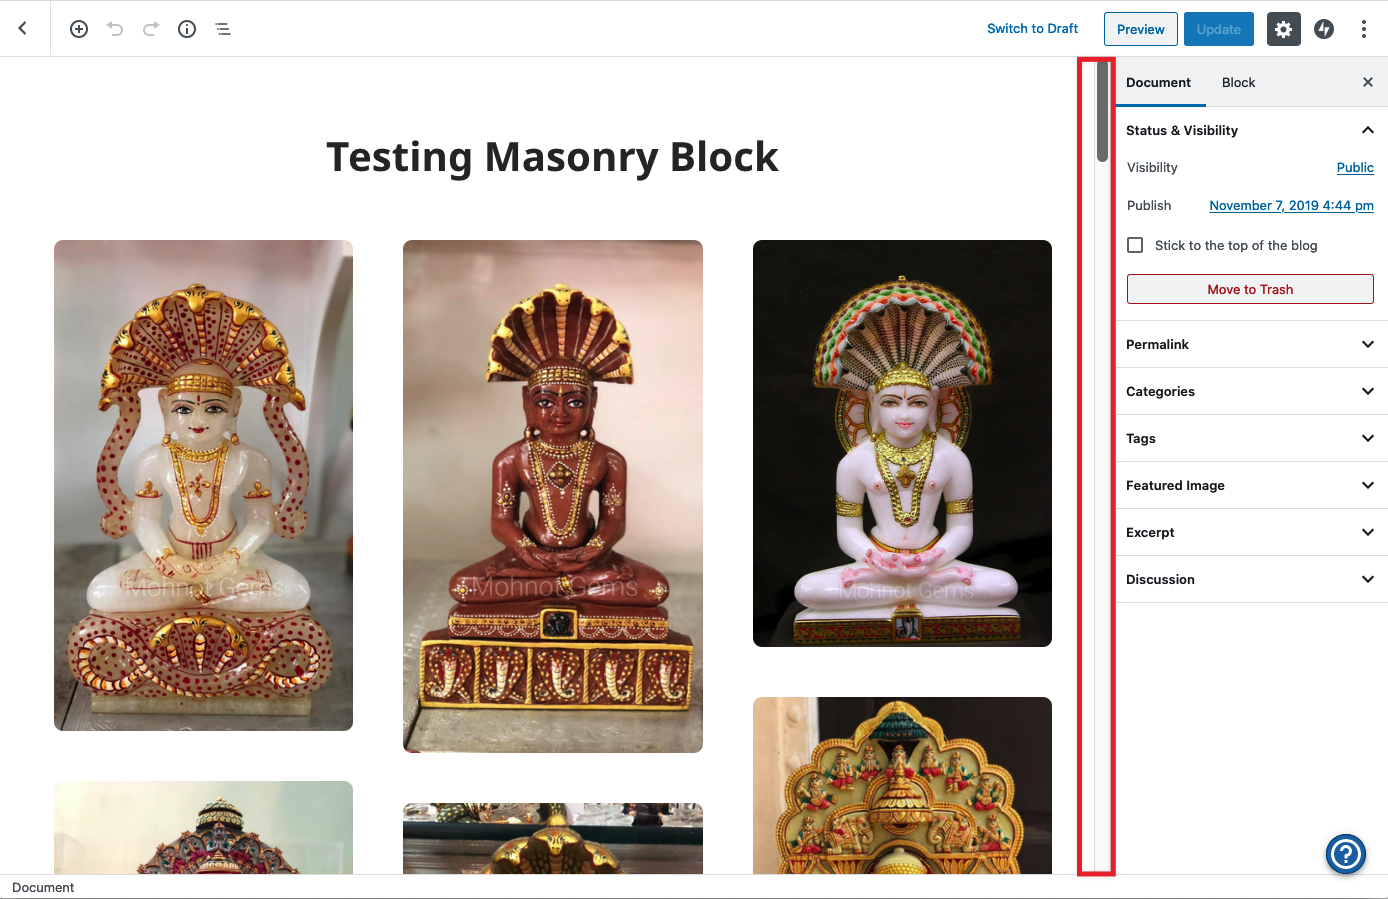Switch to the Block tab

pyautogui.click(x=1238, y=82)
